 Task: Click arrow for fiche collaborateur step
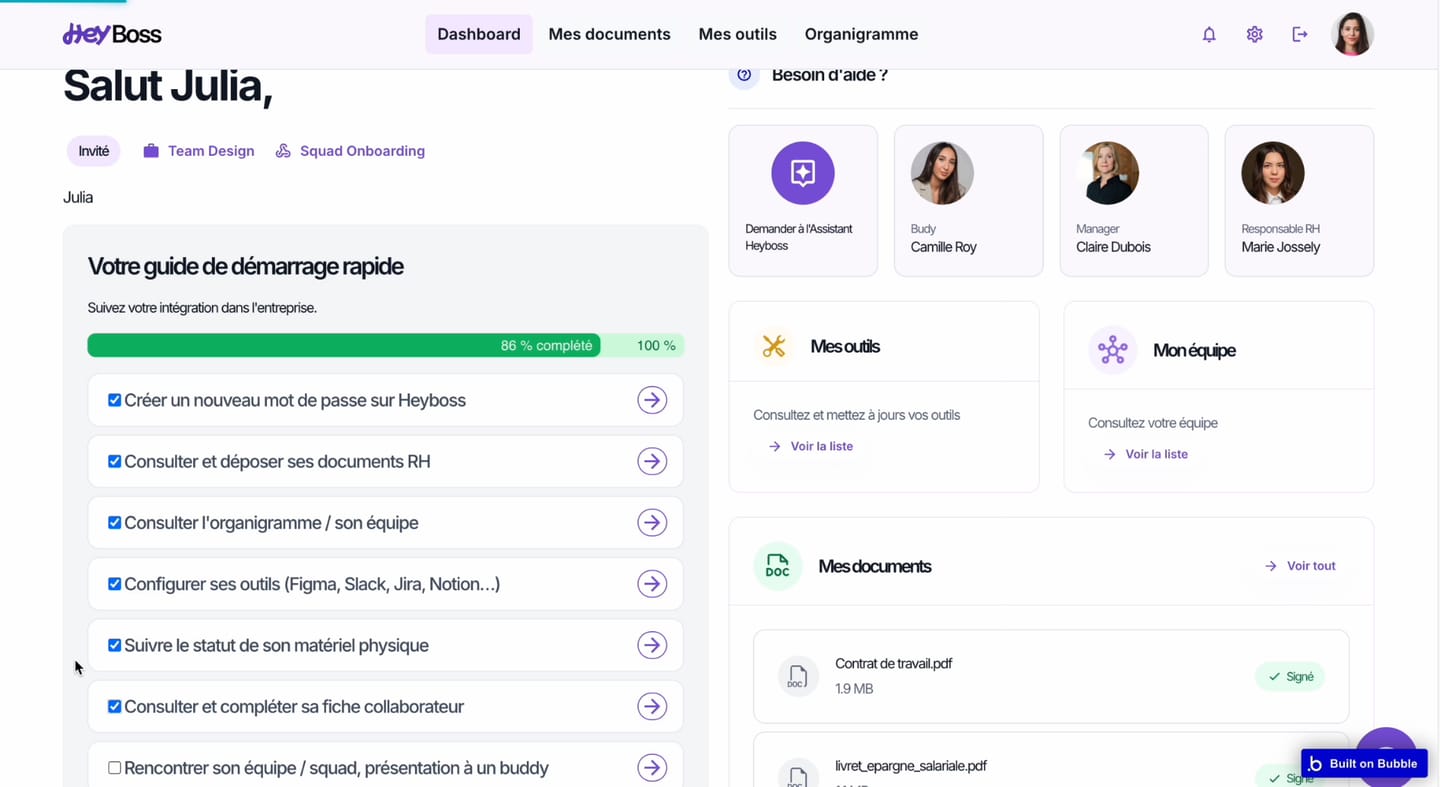pos(652,706)
